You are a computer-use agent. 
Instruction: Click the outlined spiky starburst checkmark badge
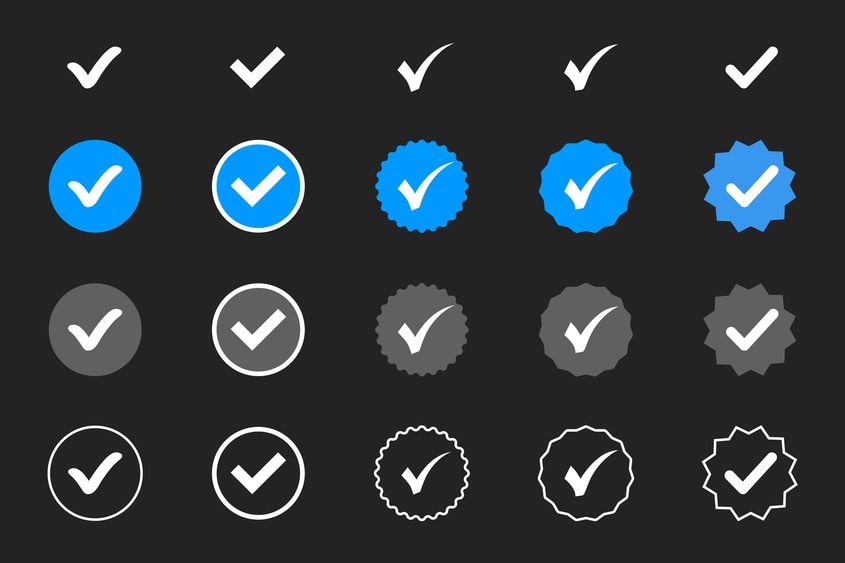(x=750, y=473)
